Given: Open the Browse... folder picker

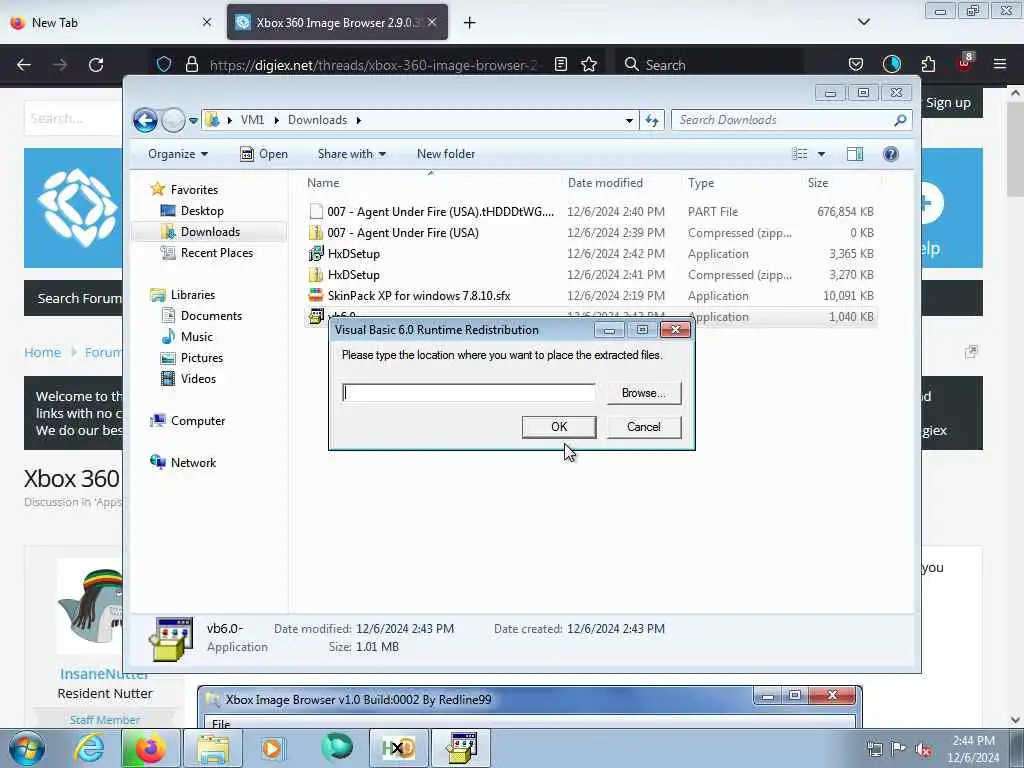Looking at the screenshot, I should tap(643, 392).
